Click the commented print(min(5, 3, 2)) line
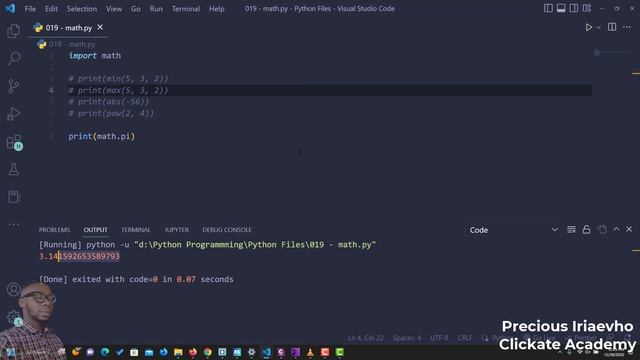 (x=118, y=78)
